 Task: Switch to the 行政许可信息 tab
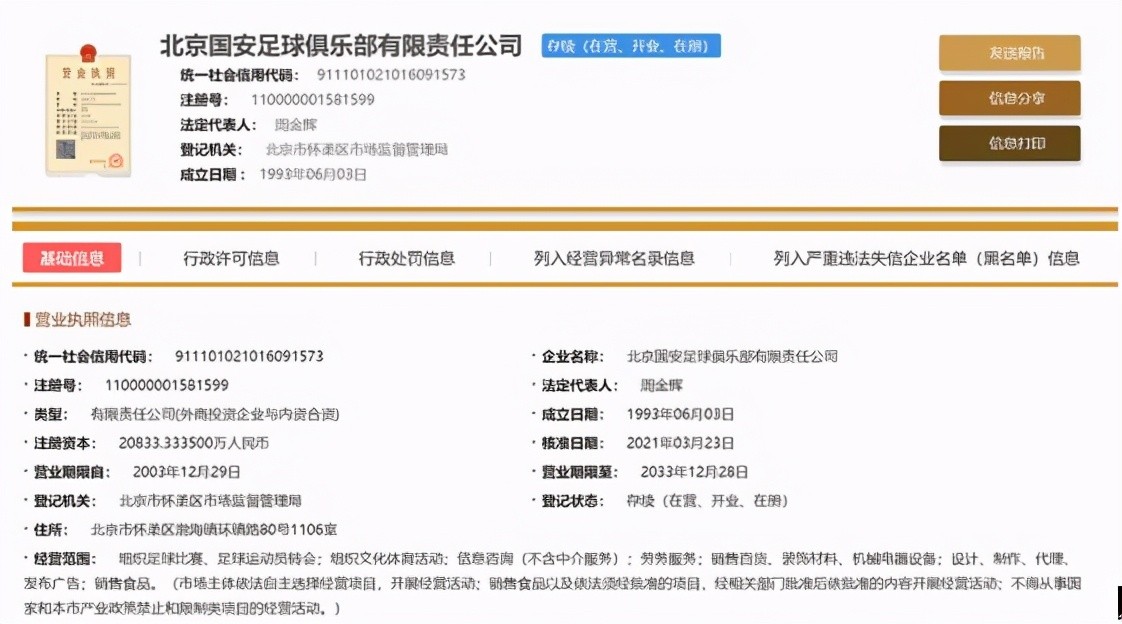[230, 258]
